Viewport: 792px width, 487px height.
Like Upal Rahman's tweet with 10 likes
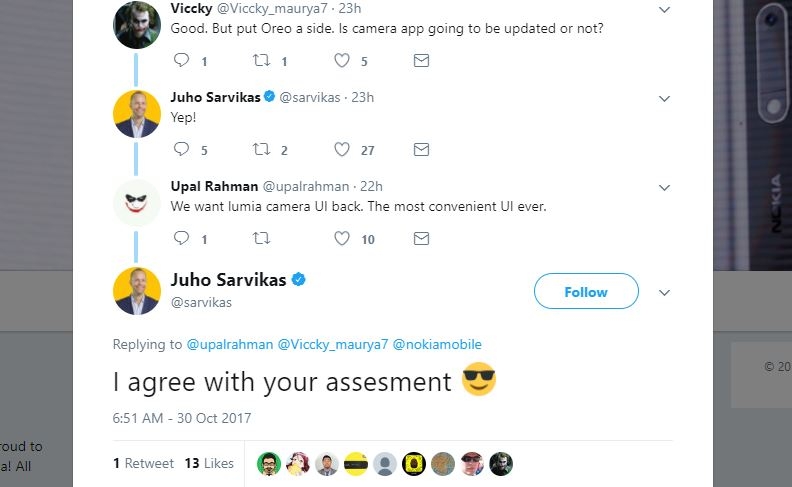coord(342,238)
